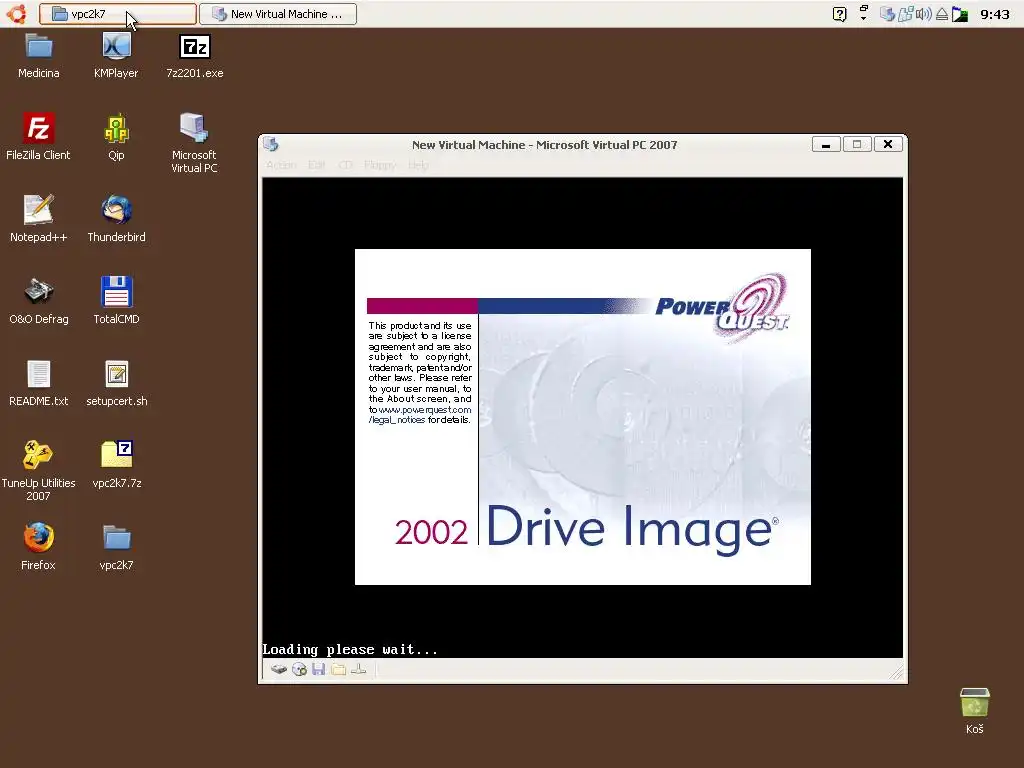Open the CD menu in Virtual PC
Viewport: 1024px width, 768px height.
point(345,165)
